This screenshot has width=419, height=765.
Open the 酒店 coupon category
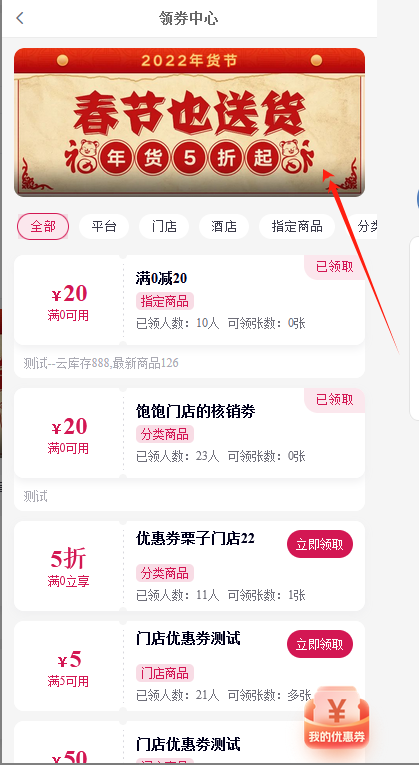pos(224,227)
